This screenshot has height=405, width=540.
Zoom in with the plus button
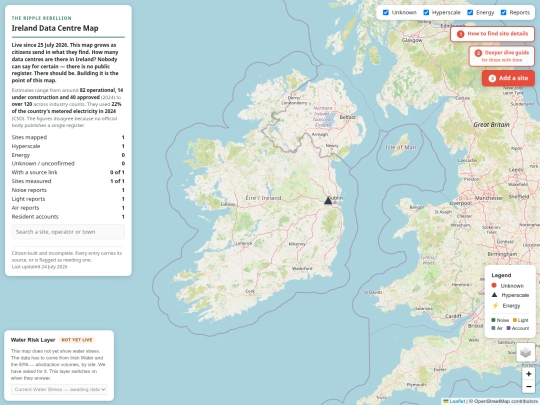coord(529,374)
